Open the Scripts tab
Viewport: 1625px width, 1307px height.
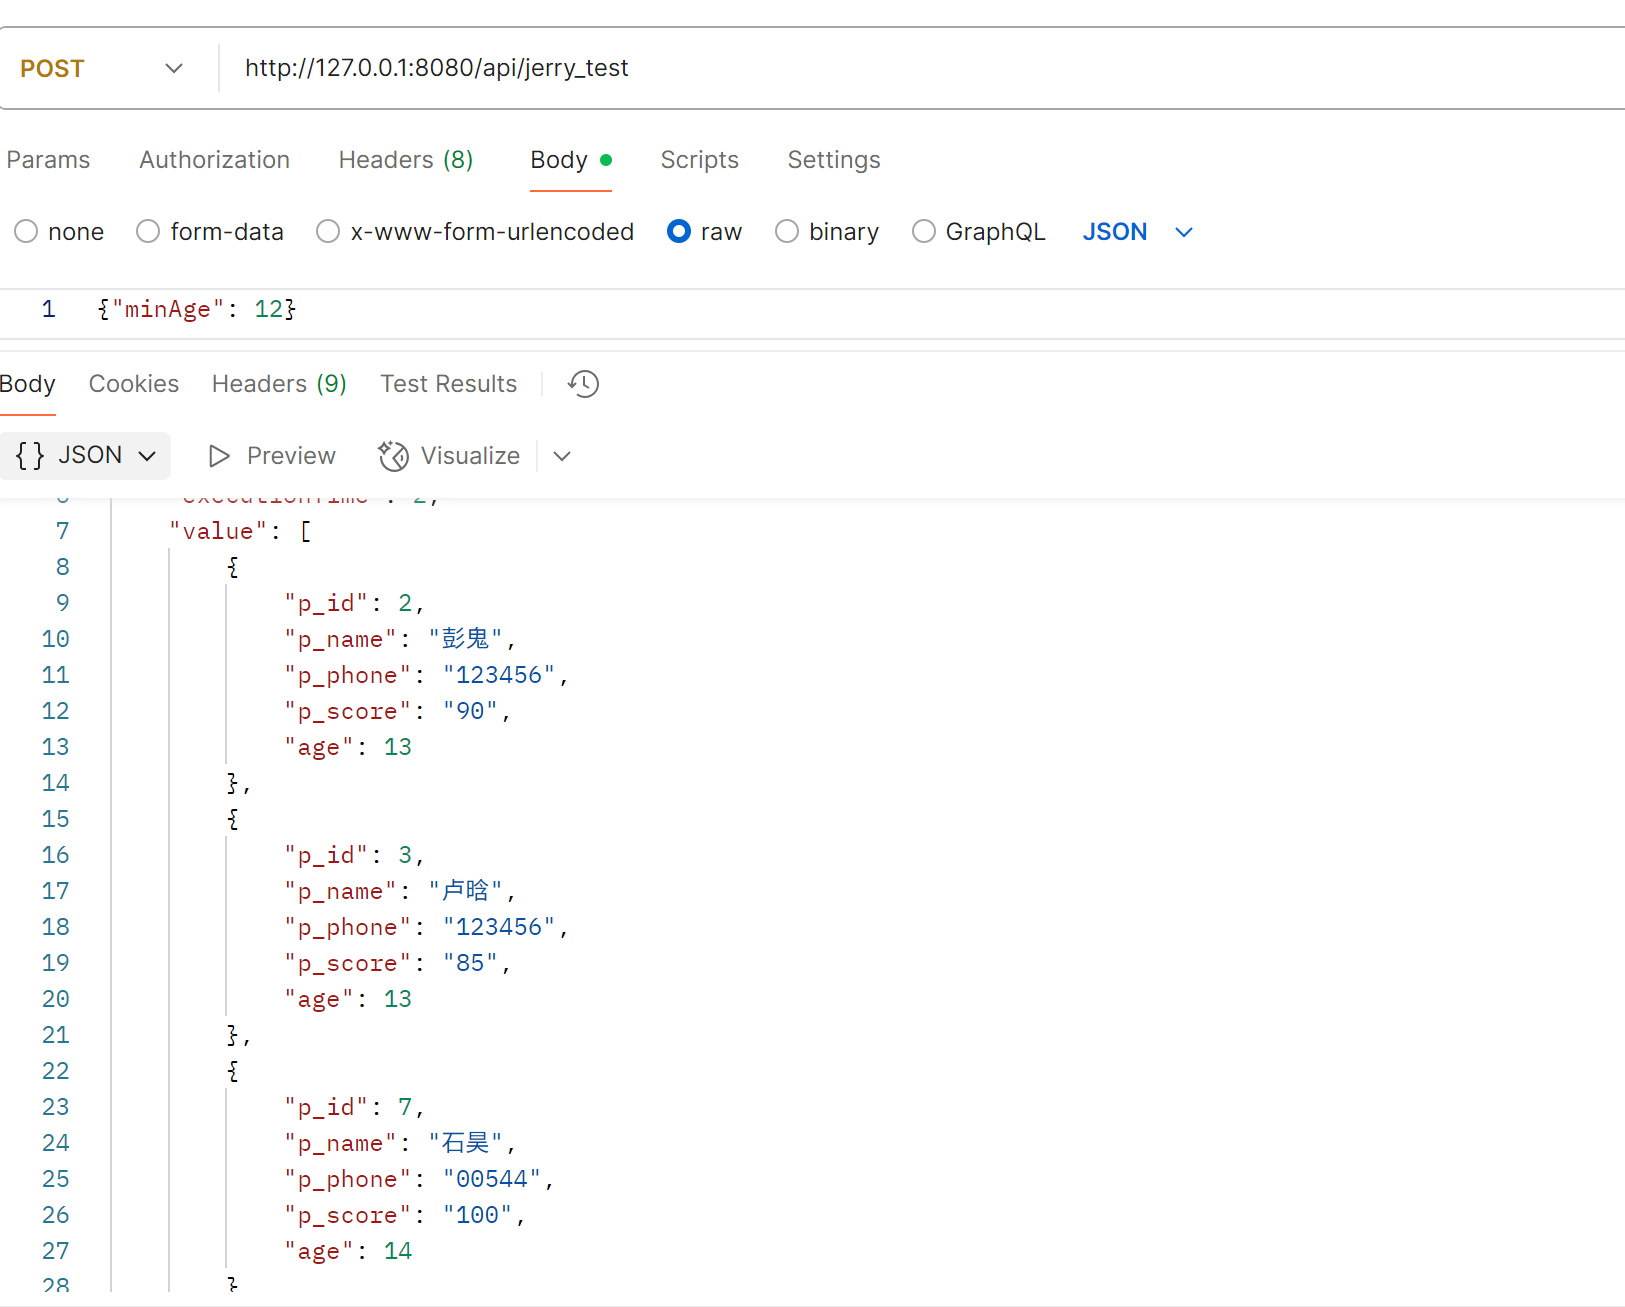[700, 160]
